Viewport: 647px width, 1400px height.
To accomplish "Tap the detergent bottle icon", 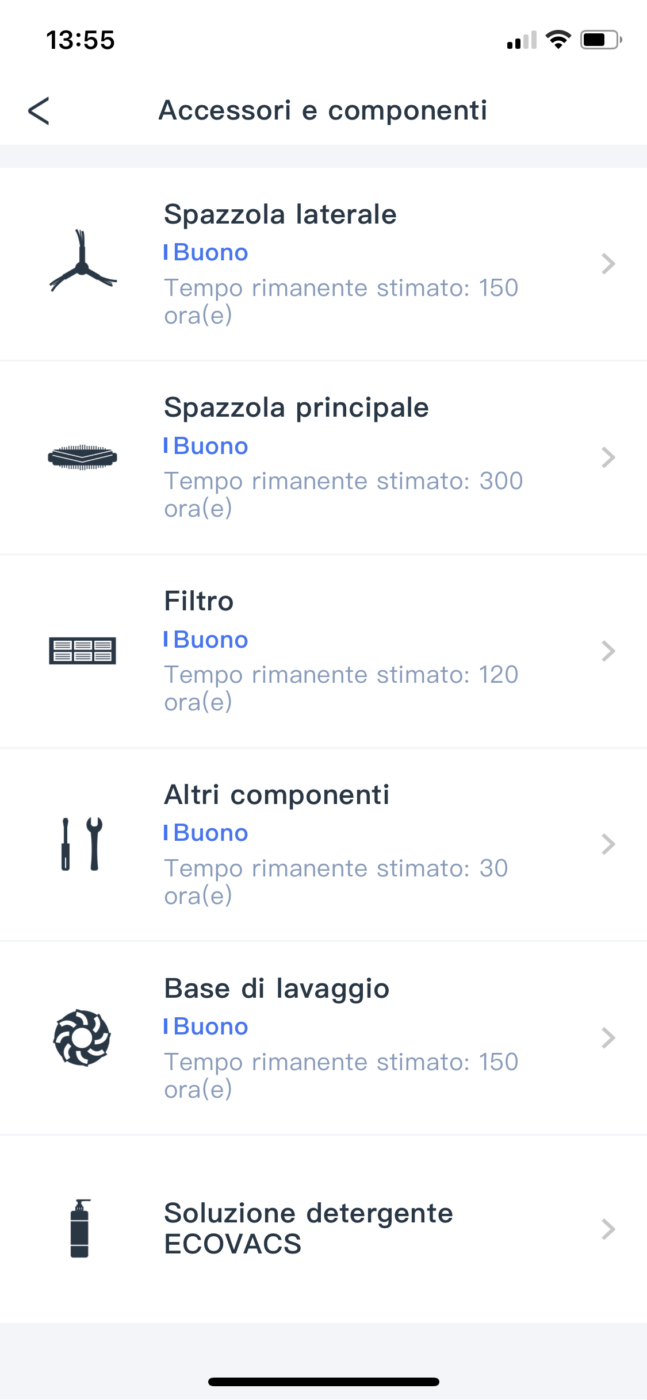I will [80, 1228].
